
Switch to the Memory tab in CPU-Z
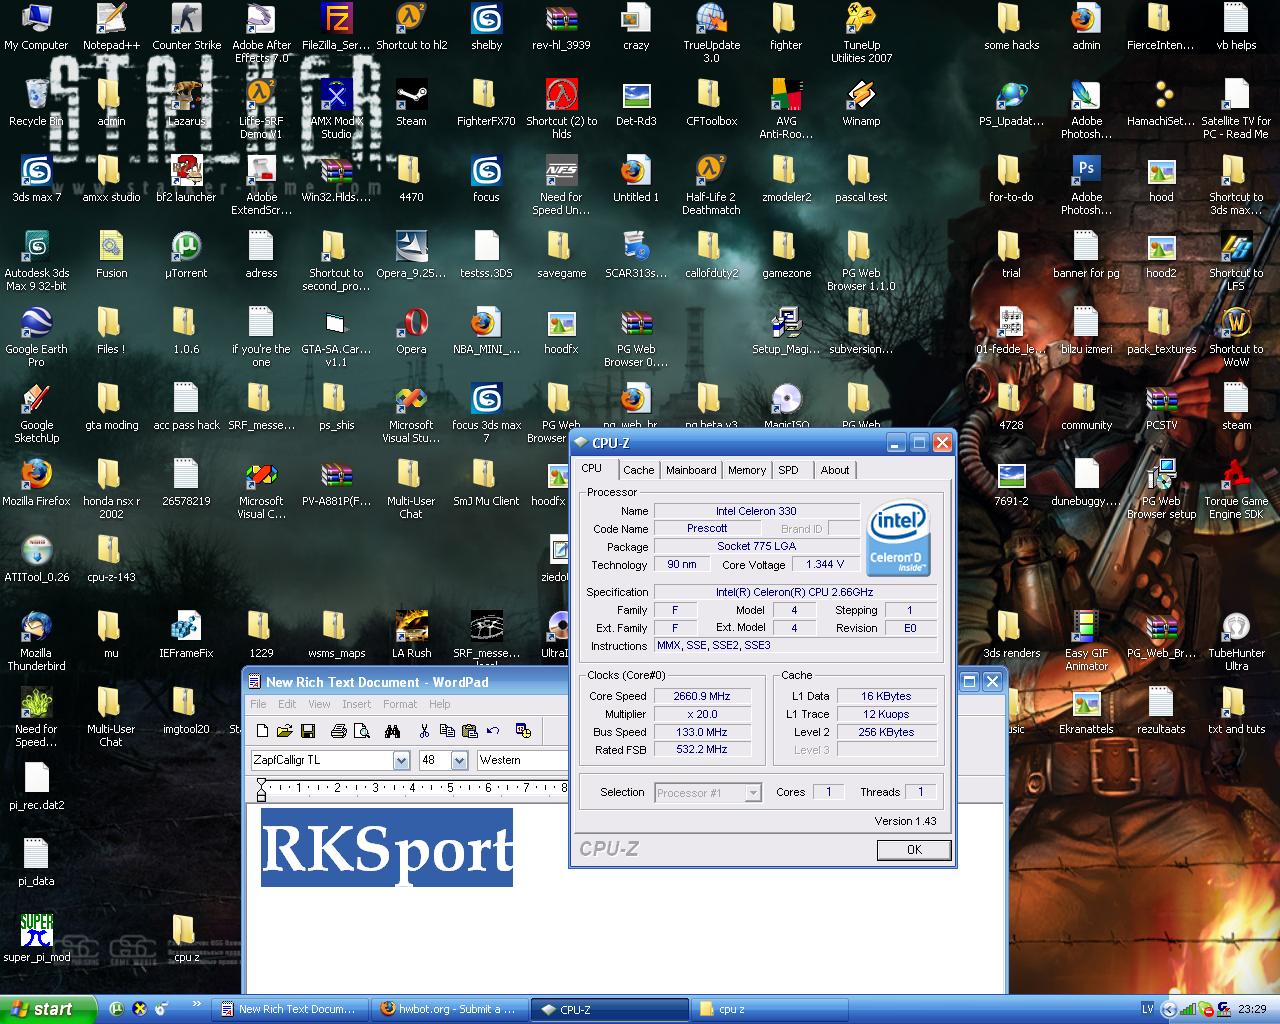pyautogui.click(x=747, y=470)
